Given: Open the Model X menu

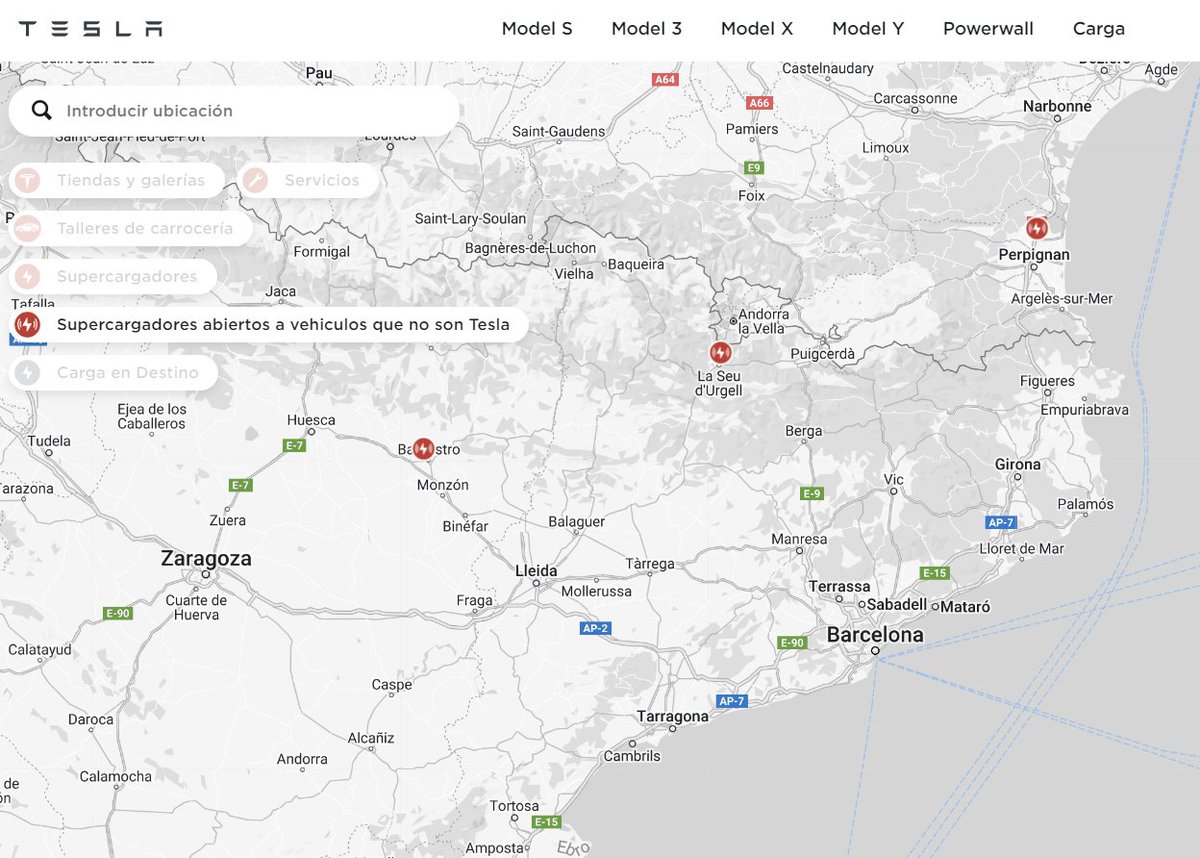Looking at the screenshot, I should [757, 29].
